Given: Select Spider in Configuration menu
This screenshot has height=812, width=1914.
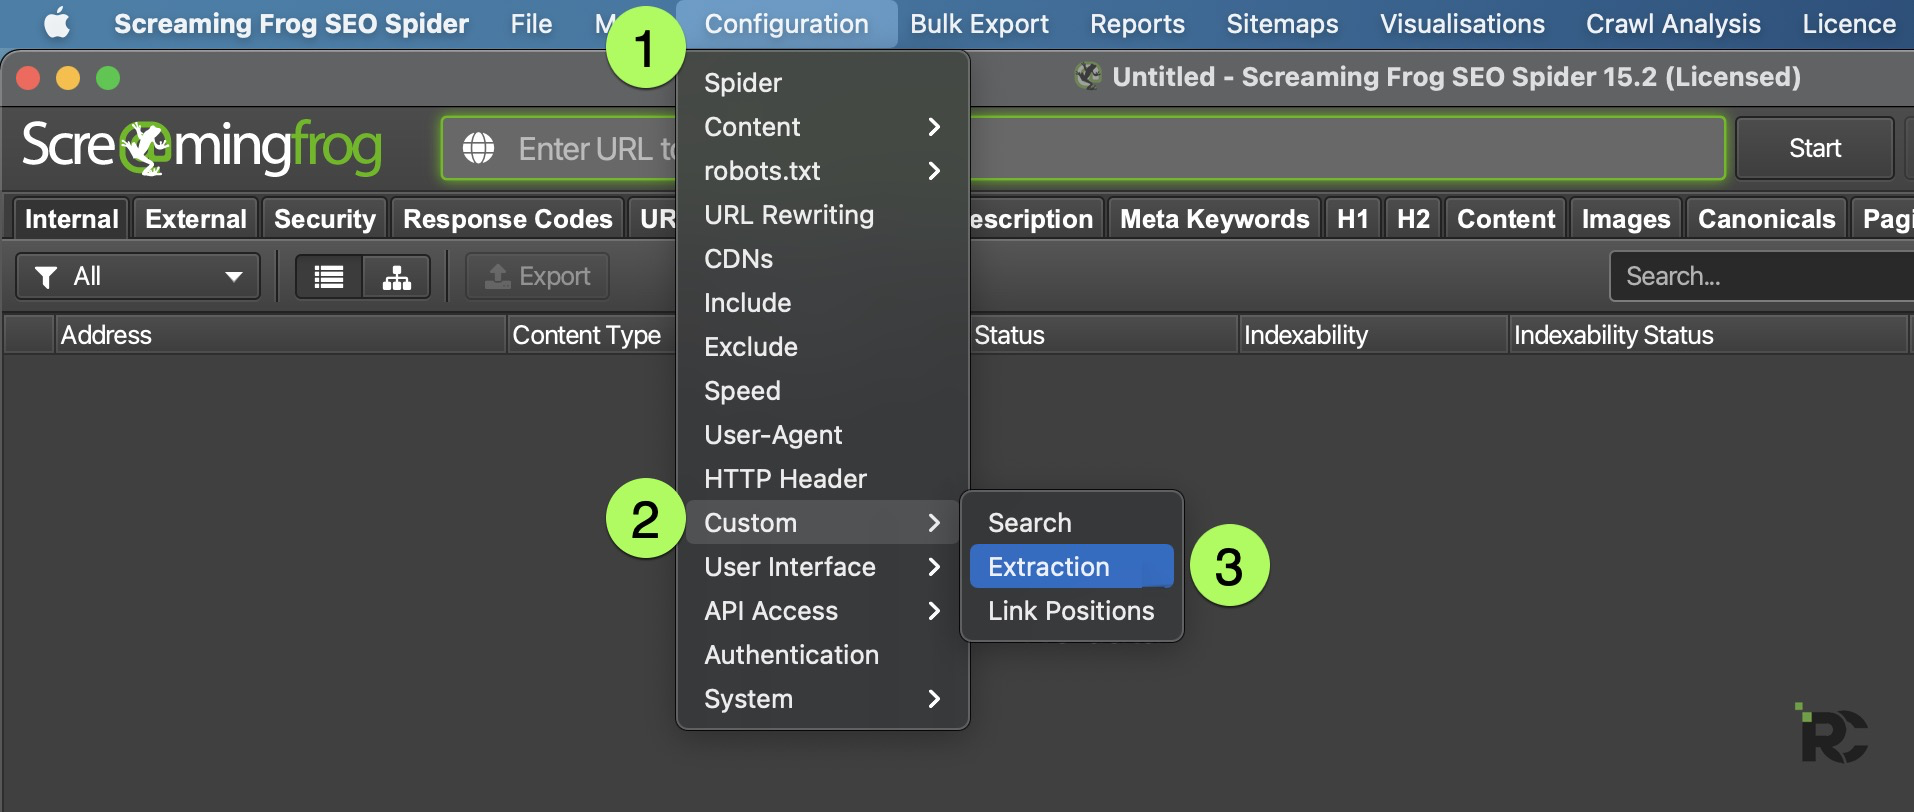Looking at the screenshot, I should [822, 83].
